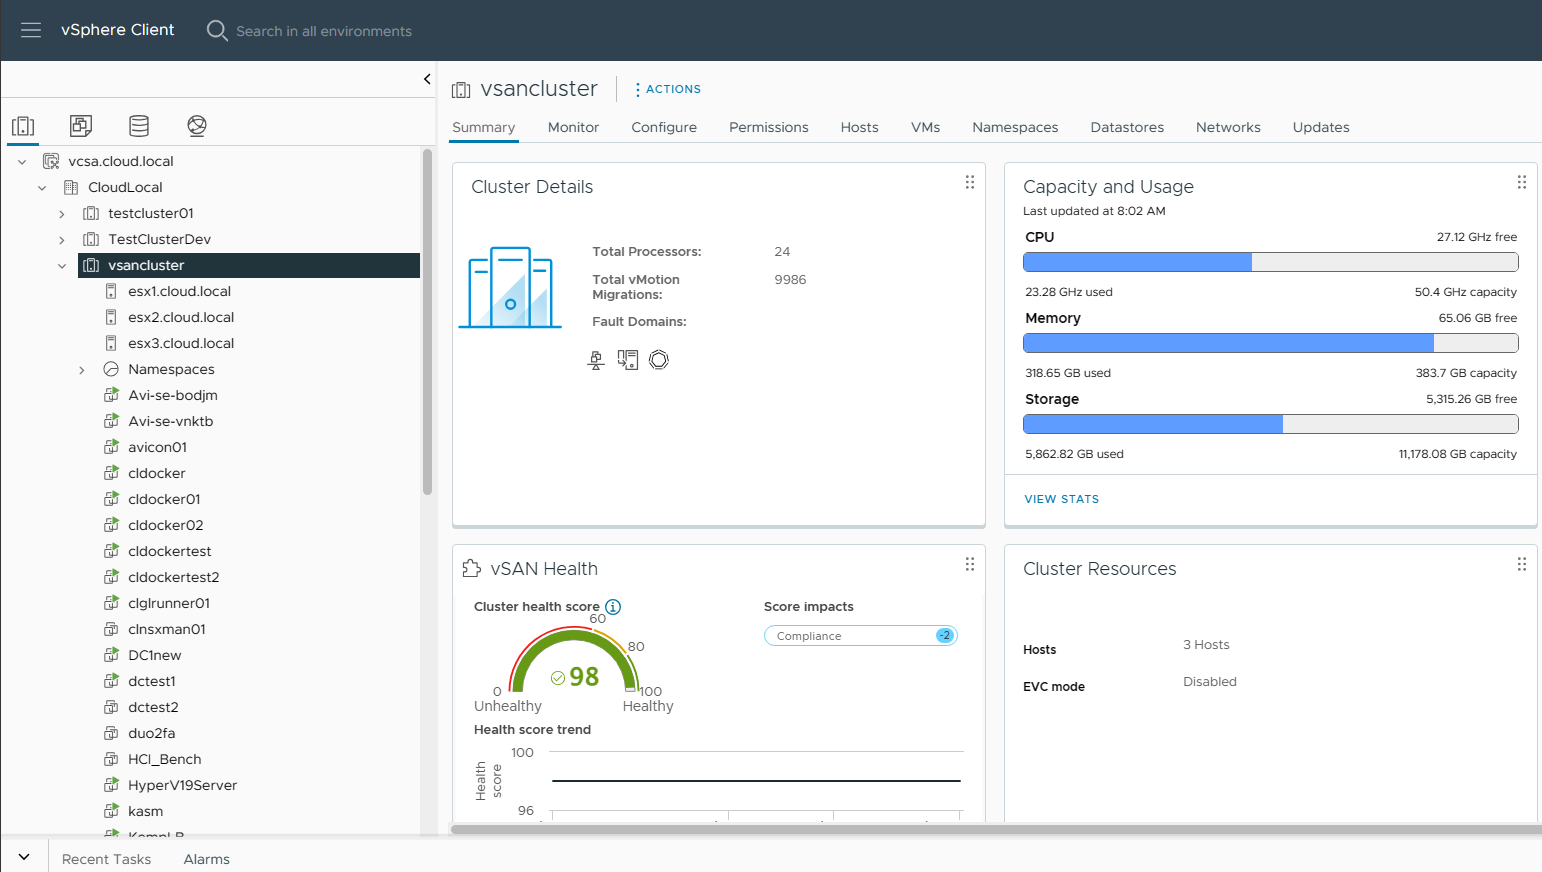Collapse the vsancluster tree node
The image size is (1542, 872).
click(x=62, y=266)
